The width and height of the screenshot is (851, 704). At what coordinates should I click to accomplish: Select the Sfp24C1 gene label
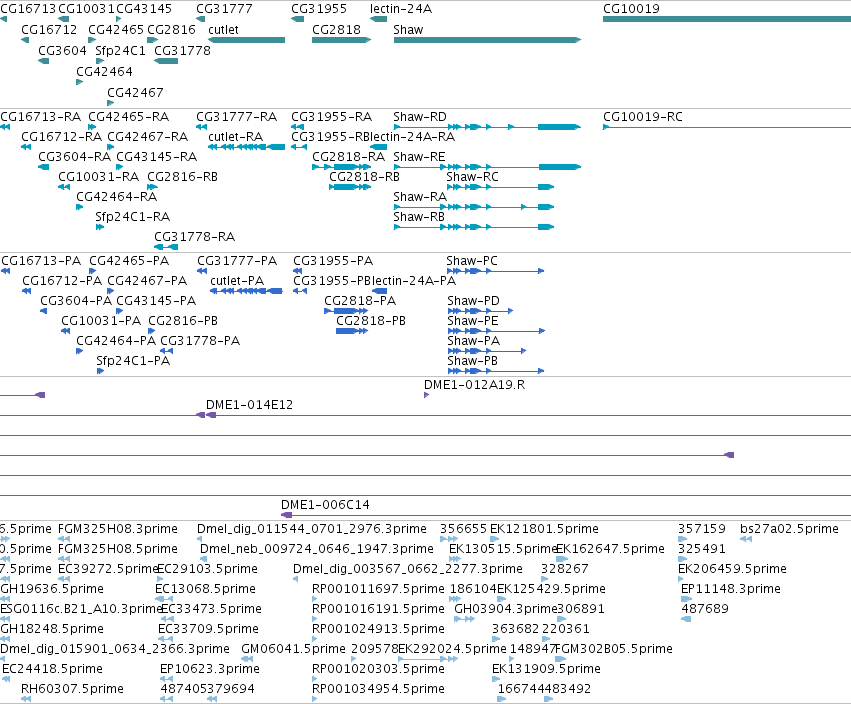point(120,50)
